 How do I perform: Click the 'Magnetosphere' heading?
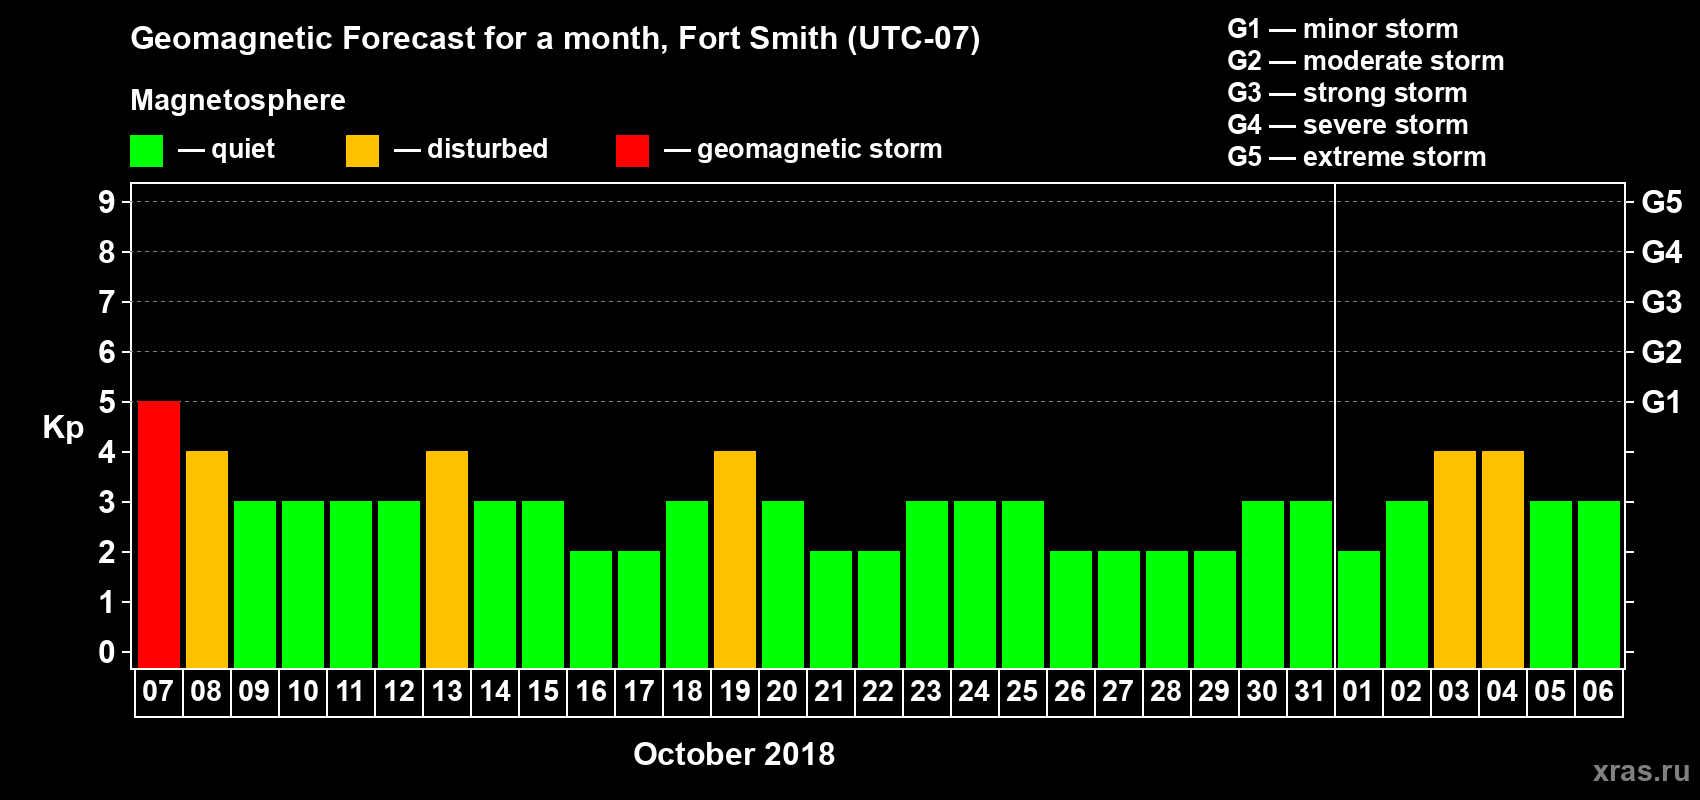(238, 101)
